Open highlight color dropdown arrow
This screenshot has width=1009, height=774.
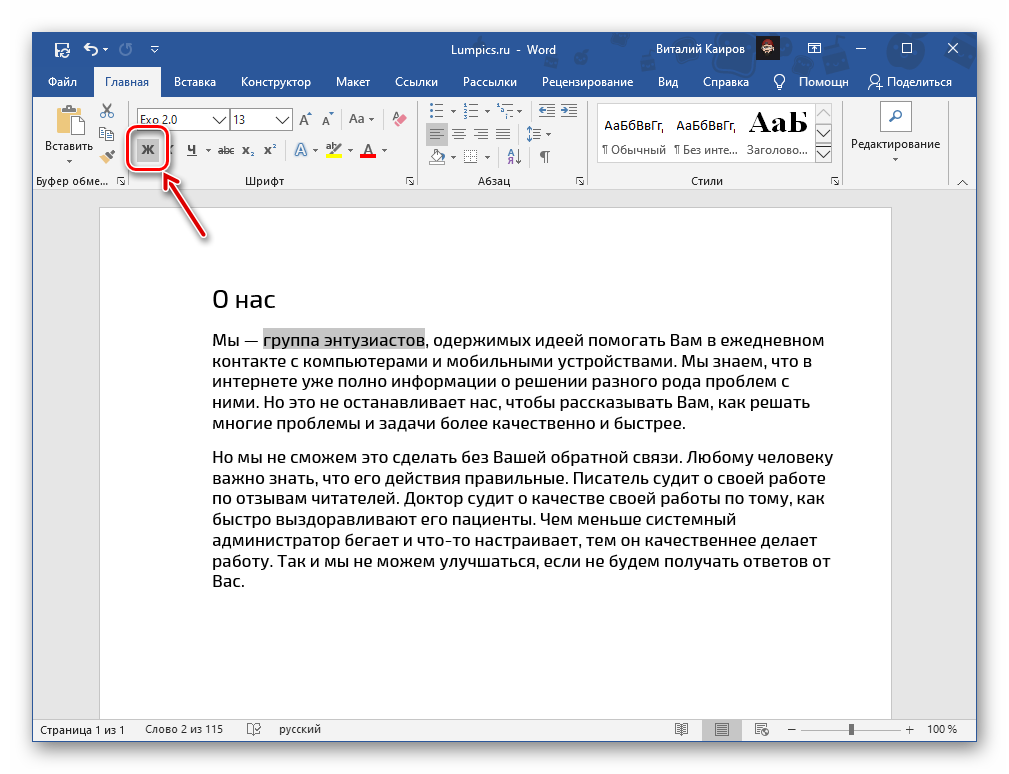pyautogui.click(x=350, y=151)
